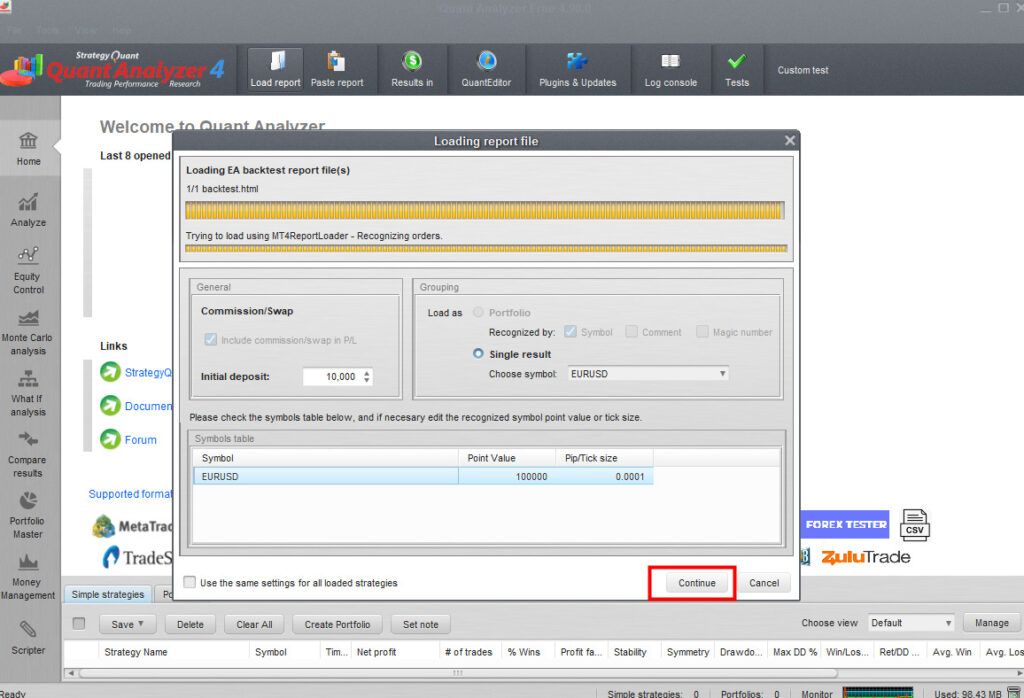Open What If analysis in the sidebar

[28, 393]
